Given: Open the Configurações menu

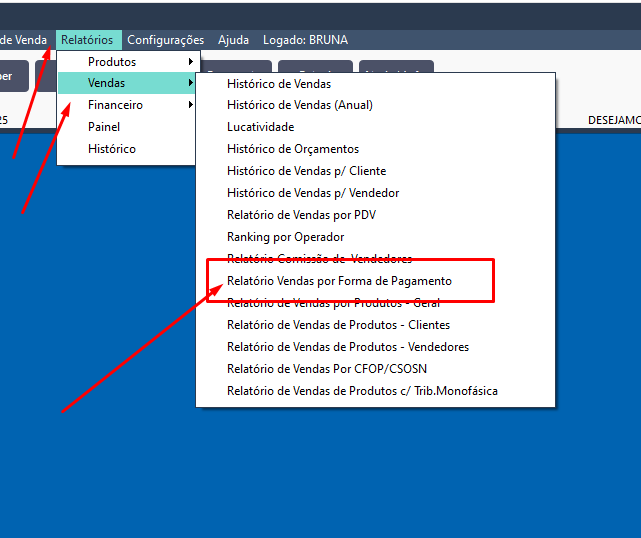Looking at the screenshot, I should pos(166,40).
